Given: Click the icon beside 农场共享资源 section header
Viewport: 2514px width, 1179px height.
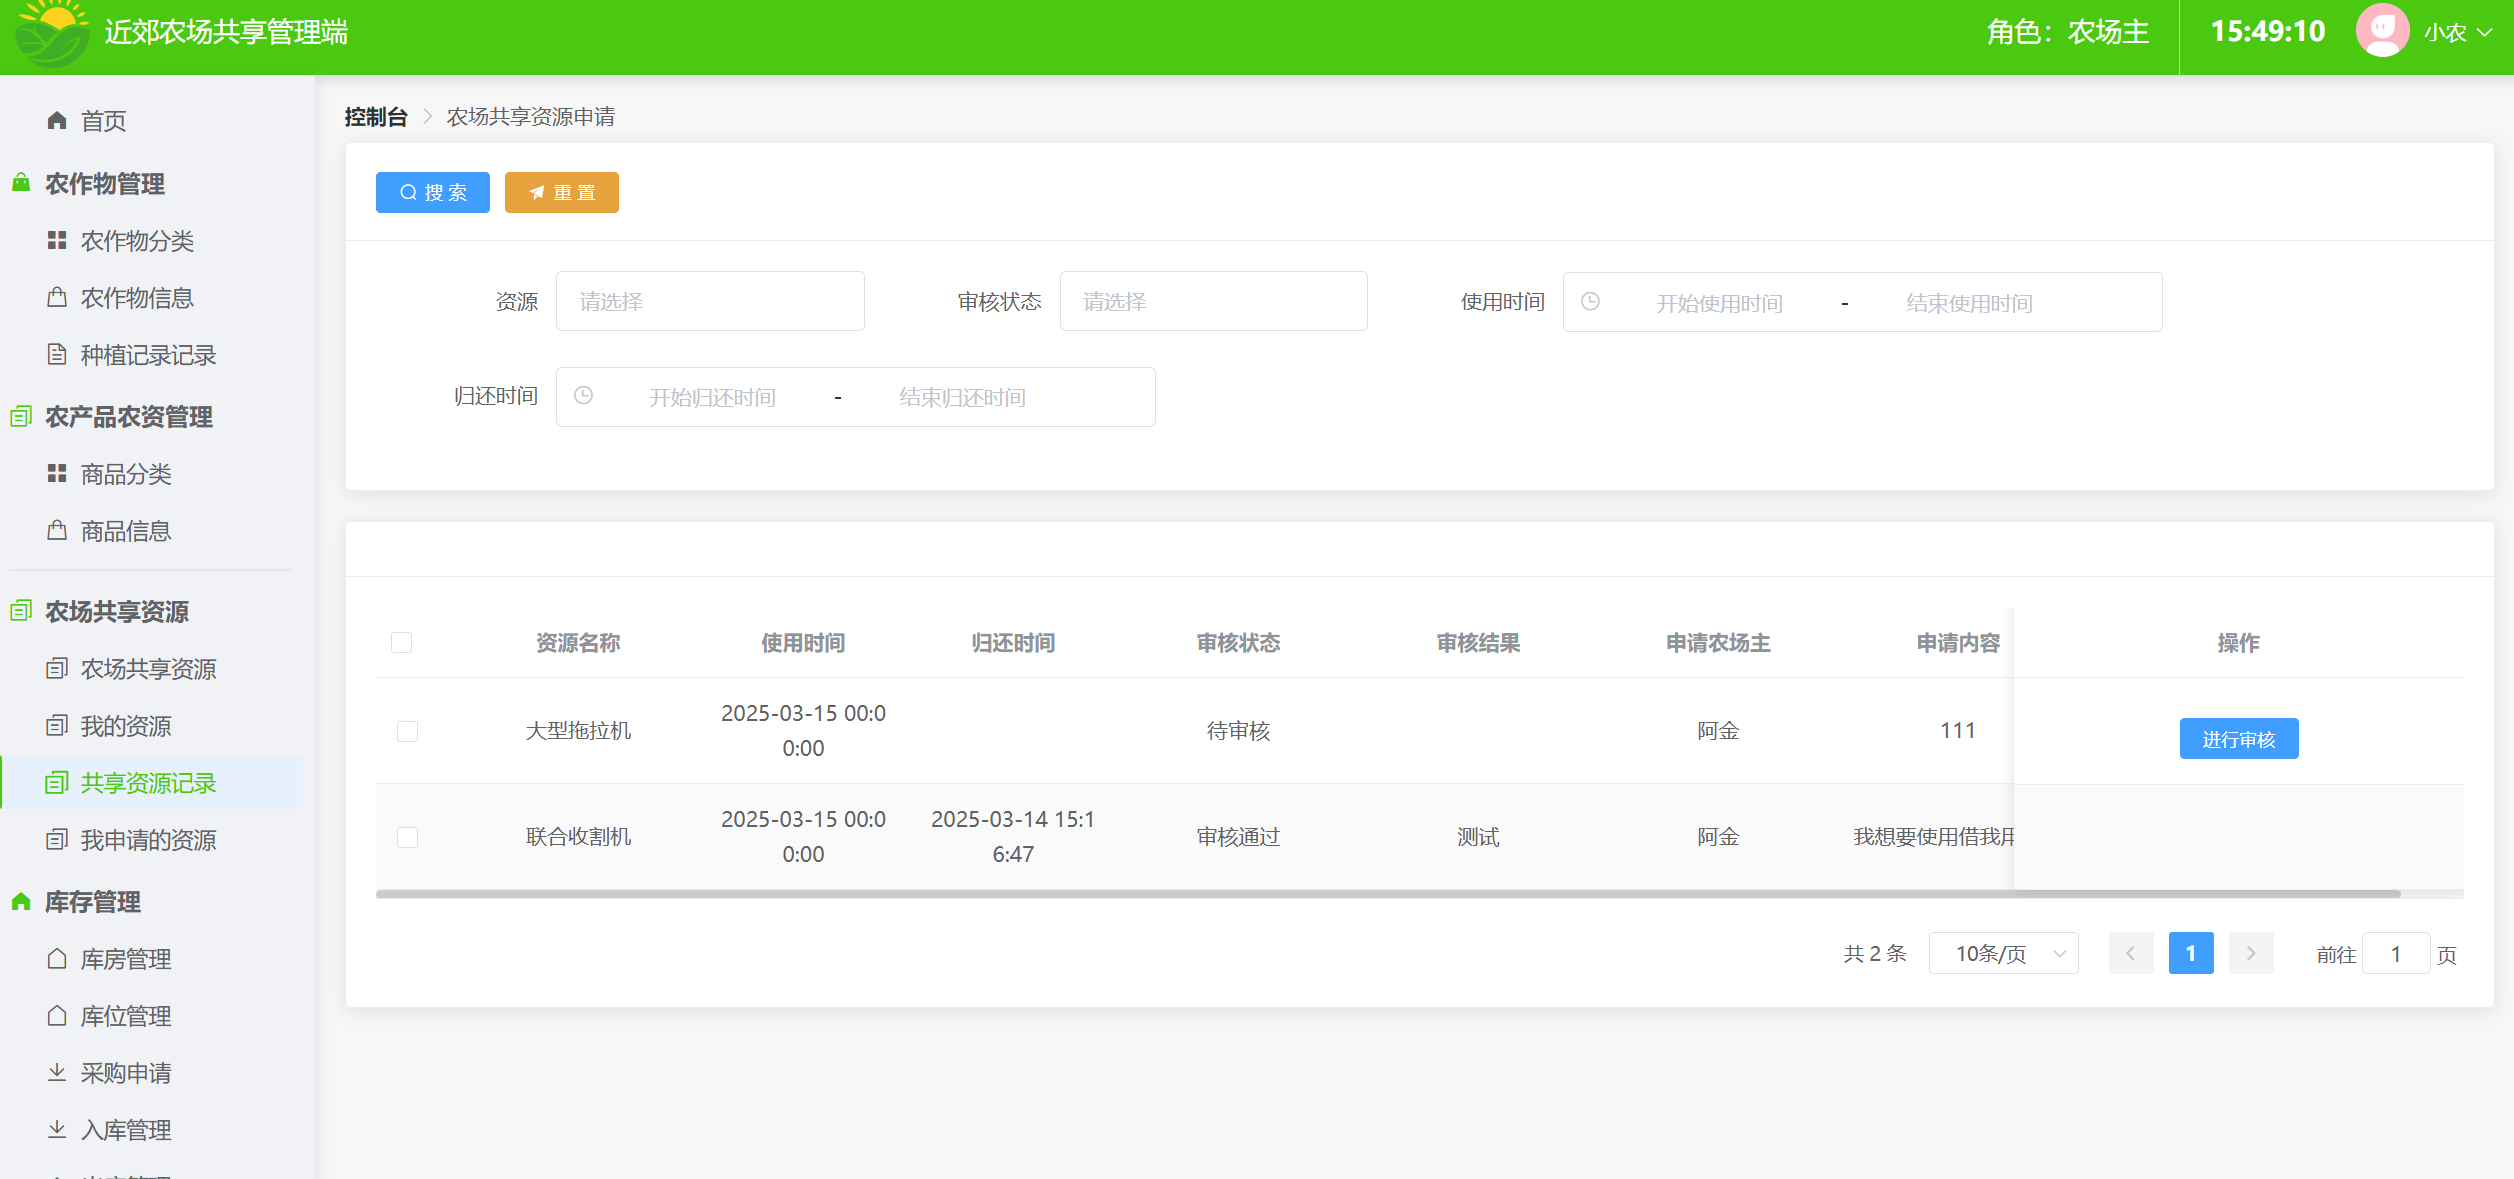Looking at the screenshot, I should coord(21,610).
